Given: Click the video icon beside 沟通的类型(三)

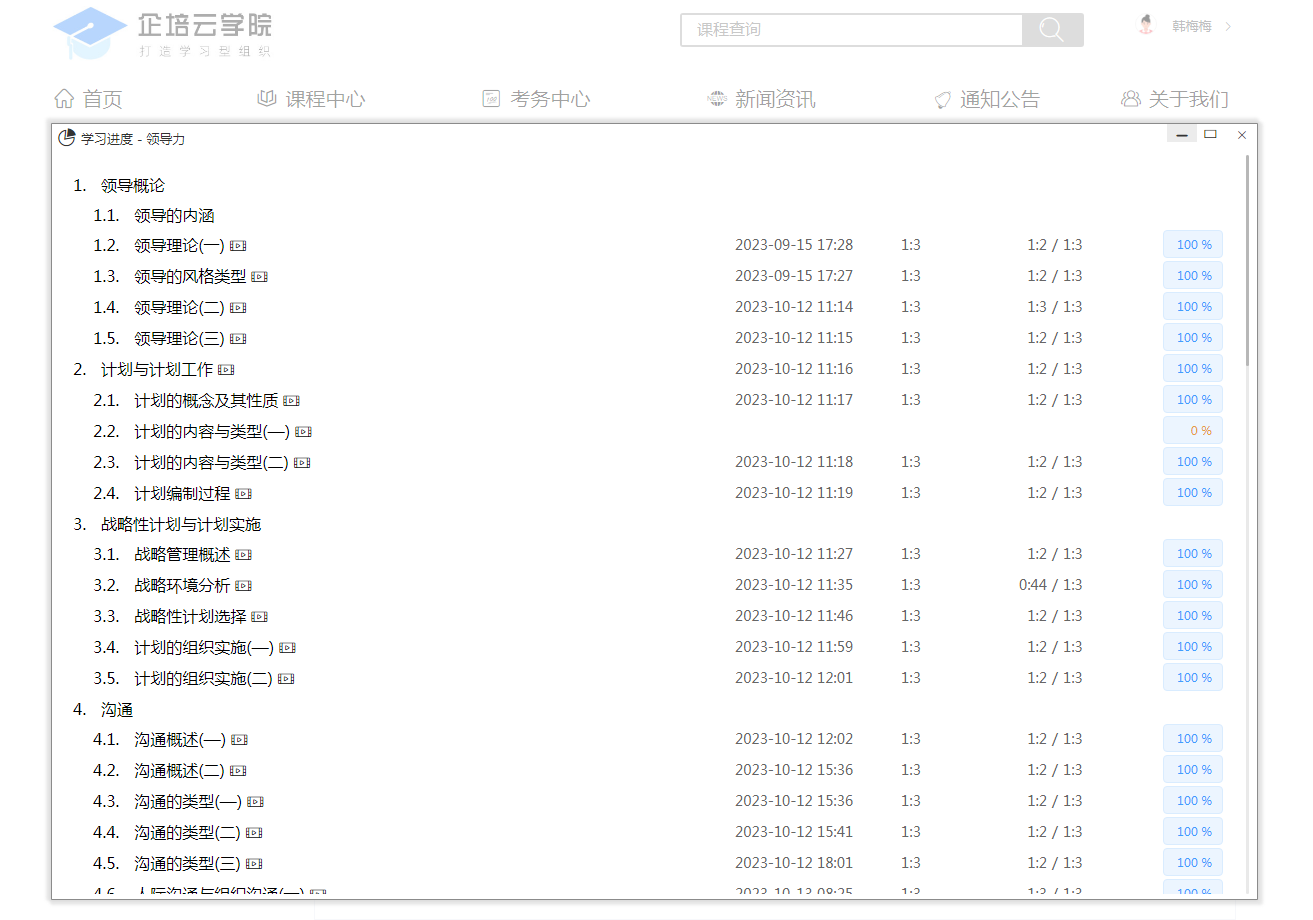Looking at the screenshot, I should pos(254,864).
